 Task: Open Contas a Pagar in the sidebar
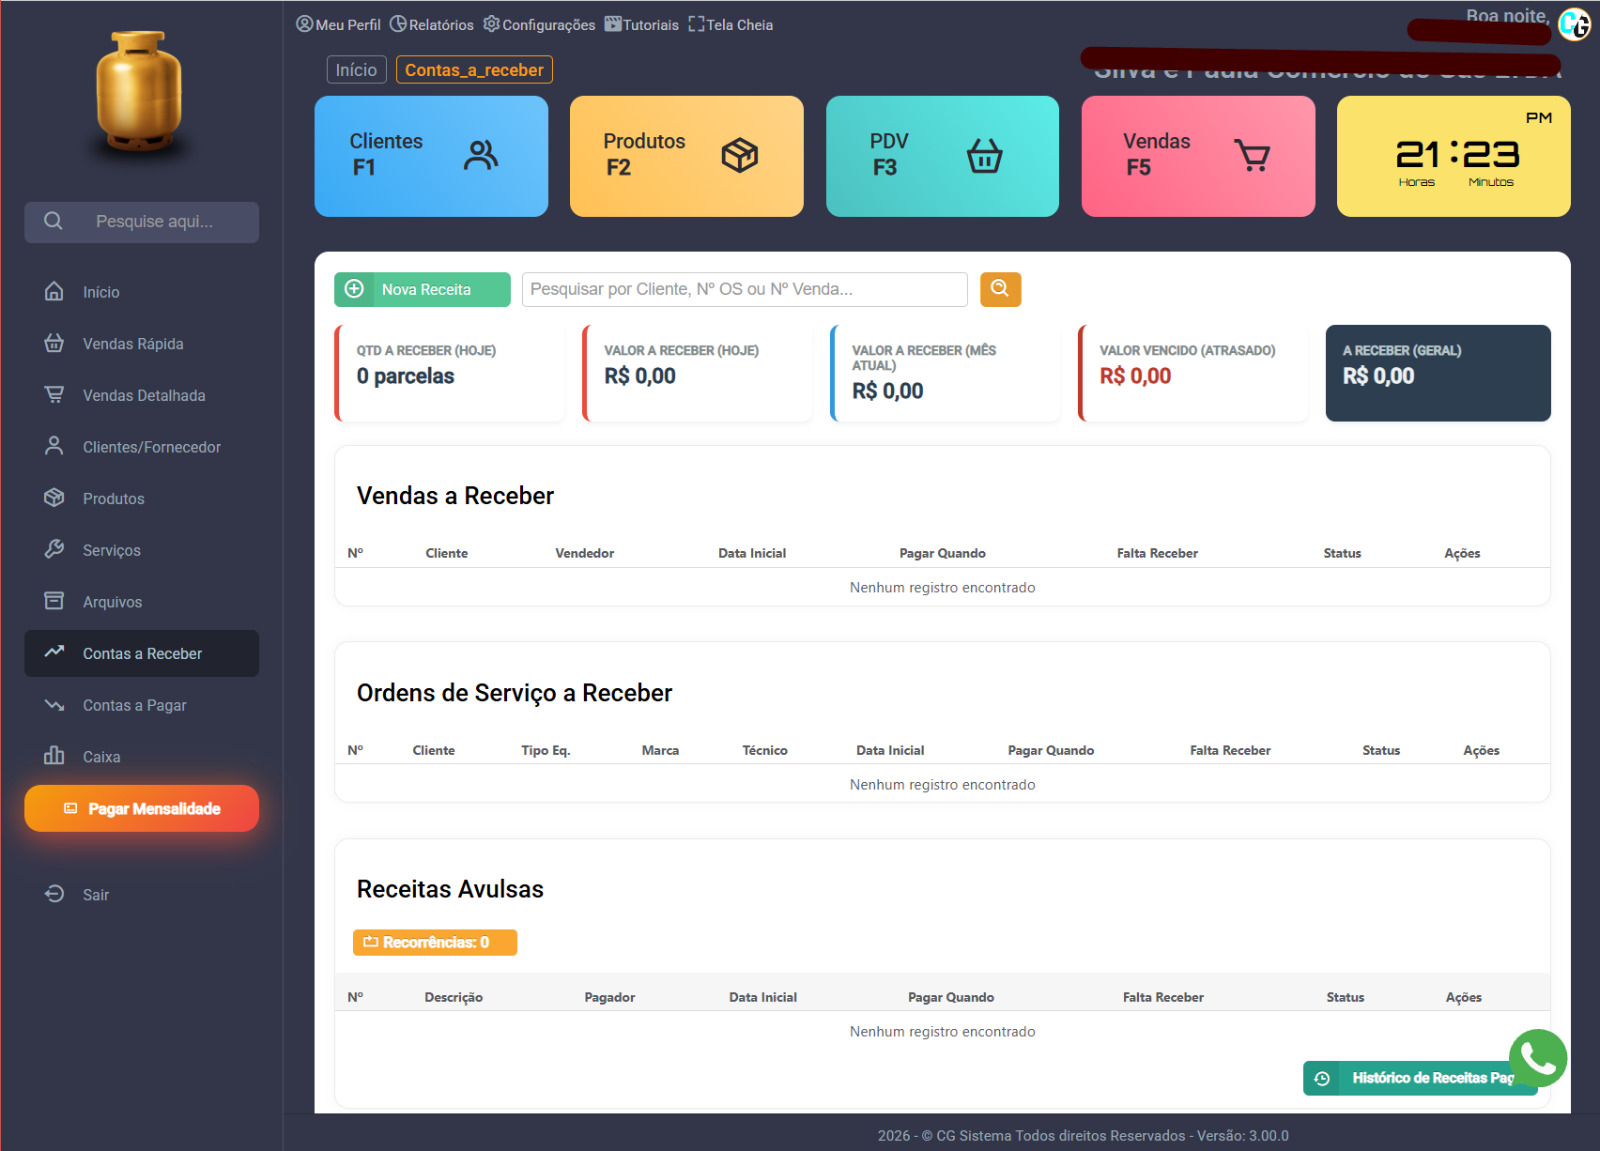click(x=142, y=706)
